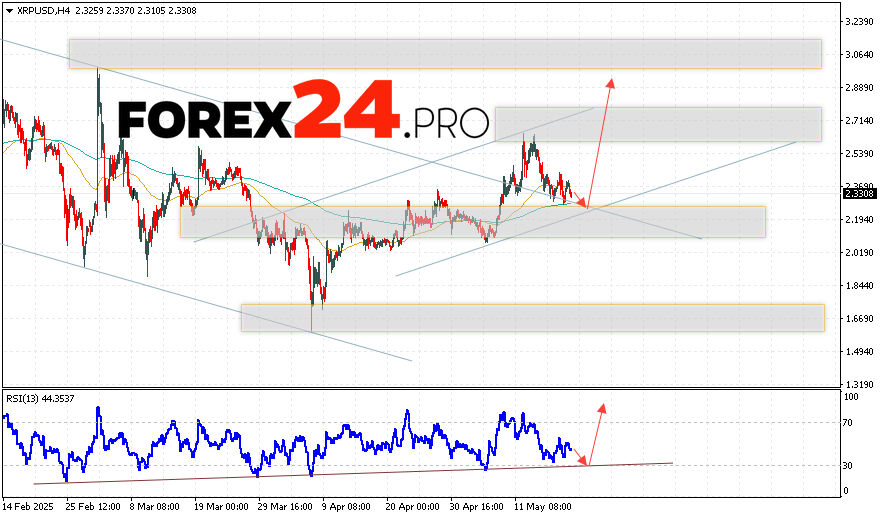The image size is (881, 518).
Task: Click the 3.2390 price axis label
Action: click(859, 21)
